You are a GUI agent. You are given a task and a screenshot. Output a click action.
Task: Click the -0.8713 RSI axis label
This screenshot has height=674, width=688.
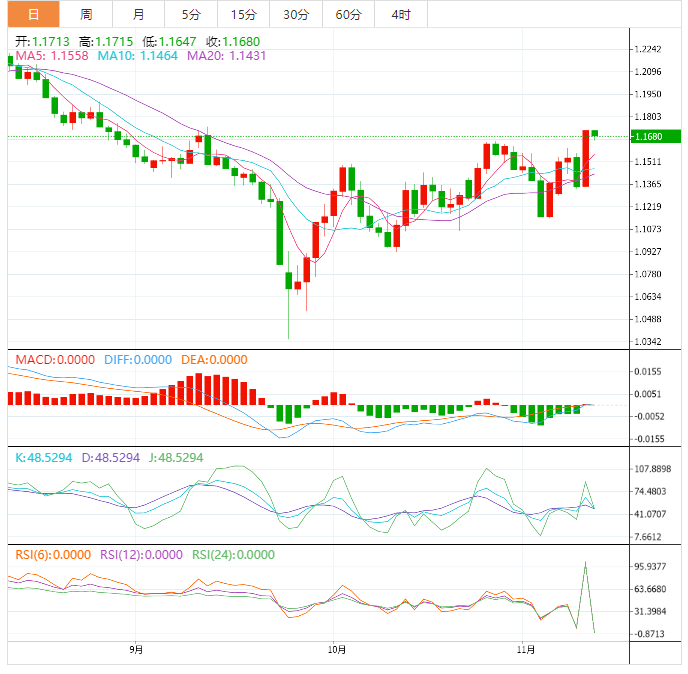click(x=649, y=634)
